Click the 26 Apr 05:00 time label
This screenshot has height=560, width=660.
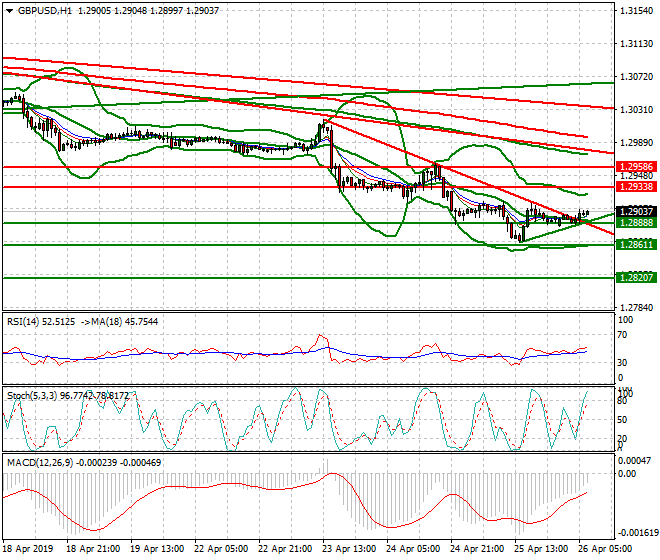[x=605, y=549]
